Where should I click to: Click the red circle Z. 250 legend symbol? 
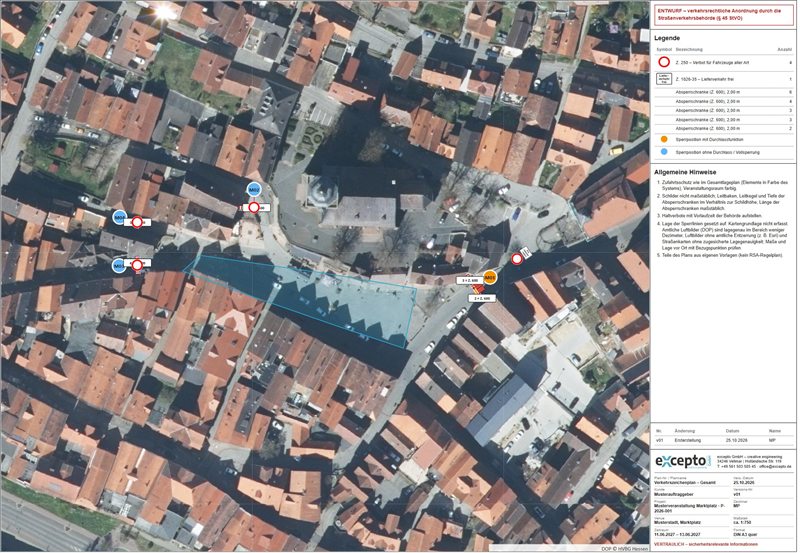click(664, 63)
